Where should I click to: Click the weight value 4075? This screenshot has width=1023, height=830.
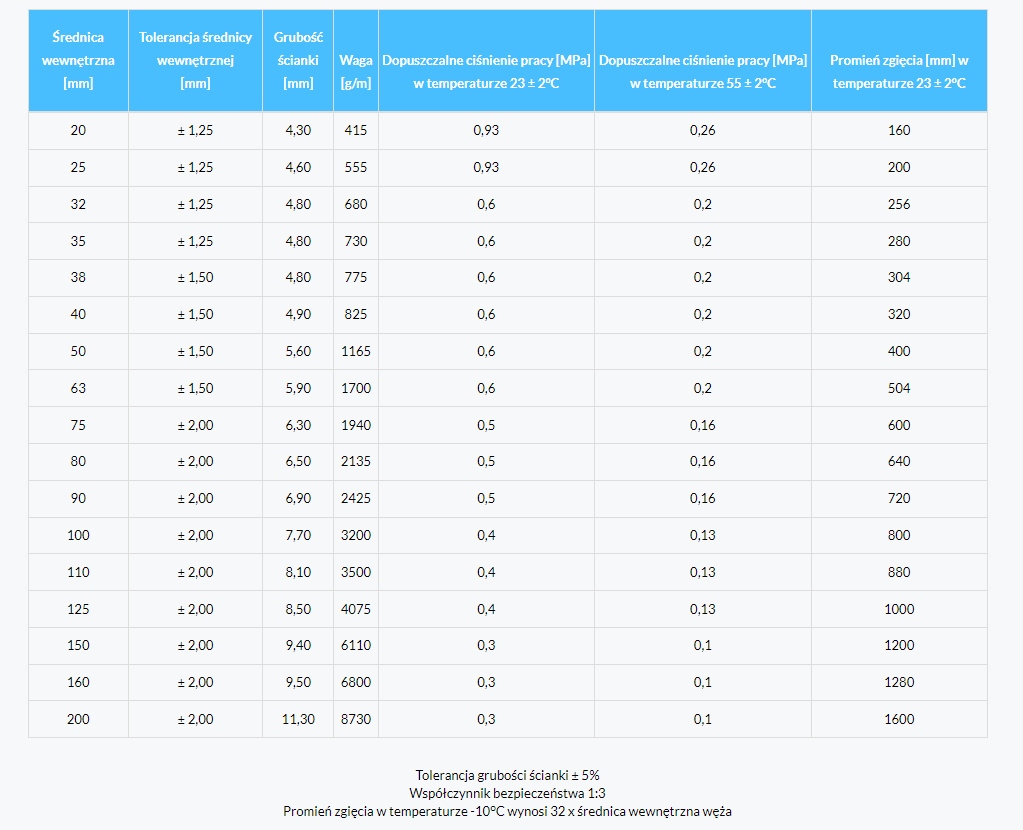tap(356, 609)
